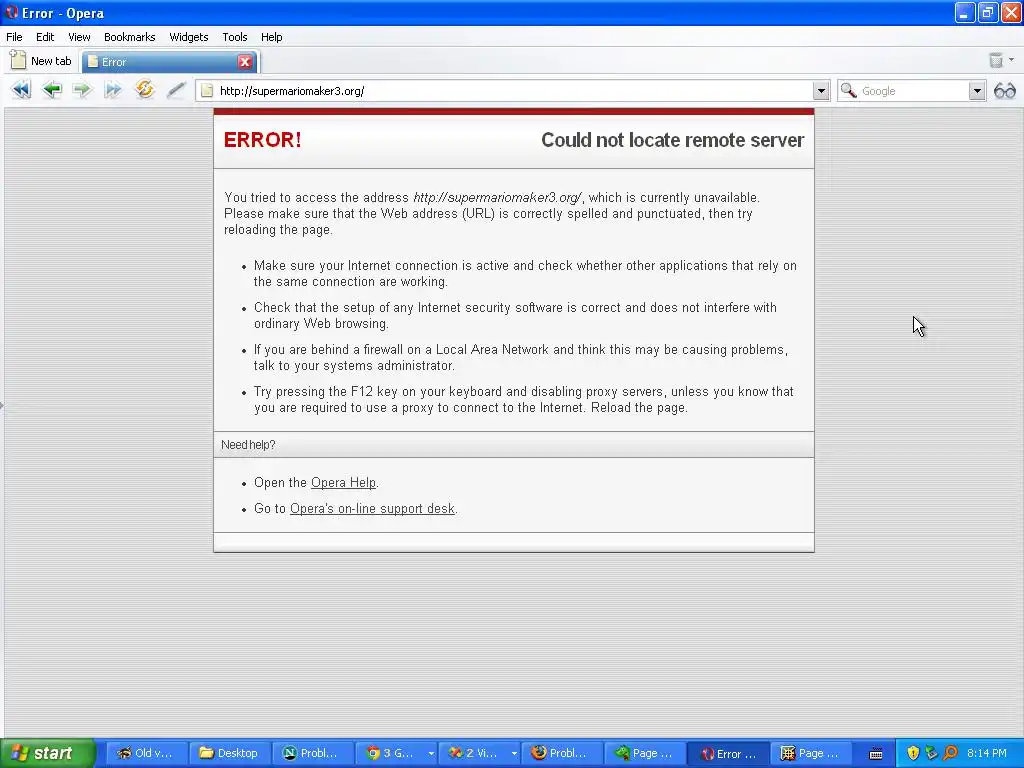Switch to Netscape 'Probl...' taskbar button
This screenshot has height=768, width=1024.
pyautogui.click(x=312, y=753)
